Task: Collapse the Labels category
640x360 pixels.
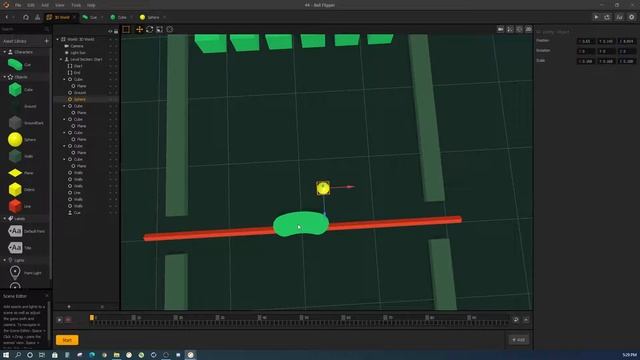Action: click(4, 219)
